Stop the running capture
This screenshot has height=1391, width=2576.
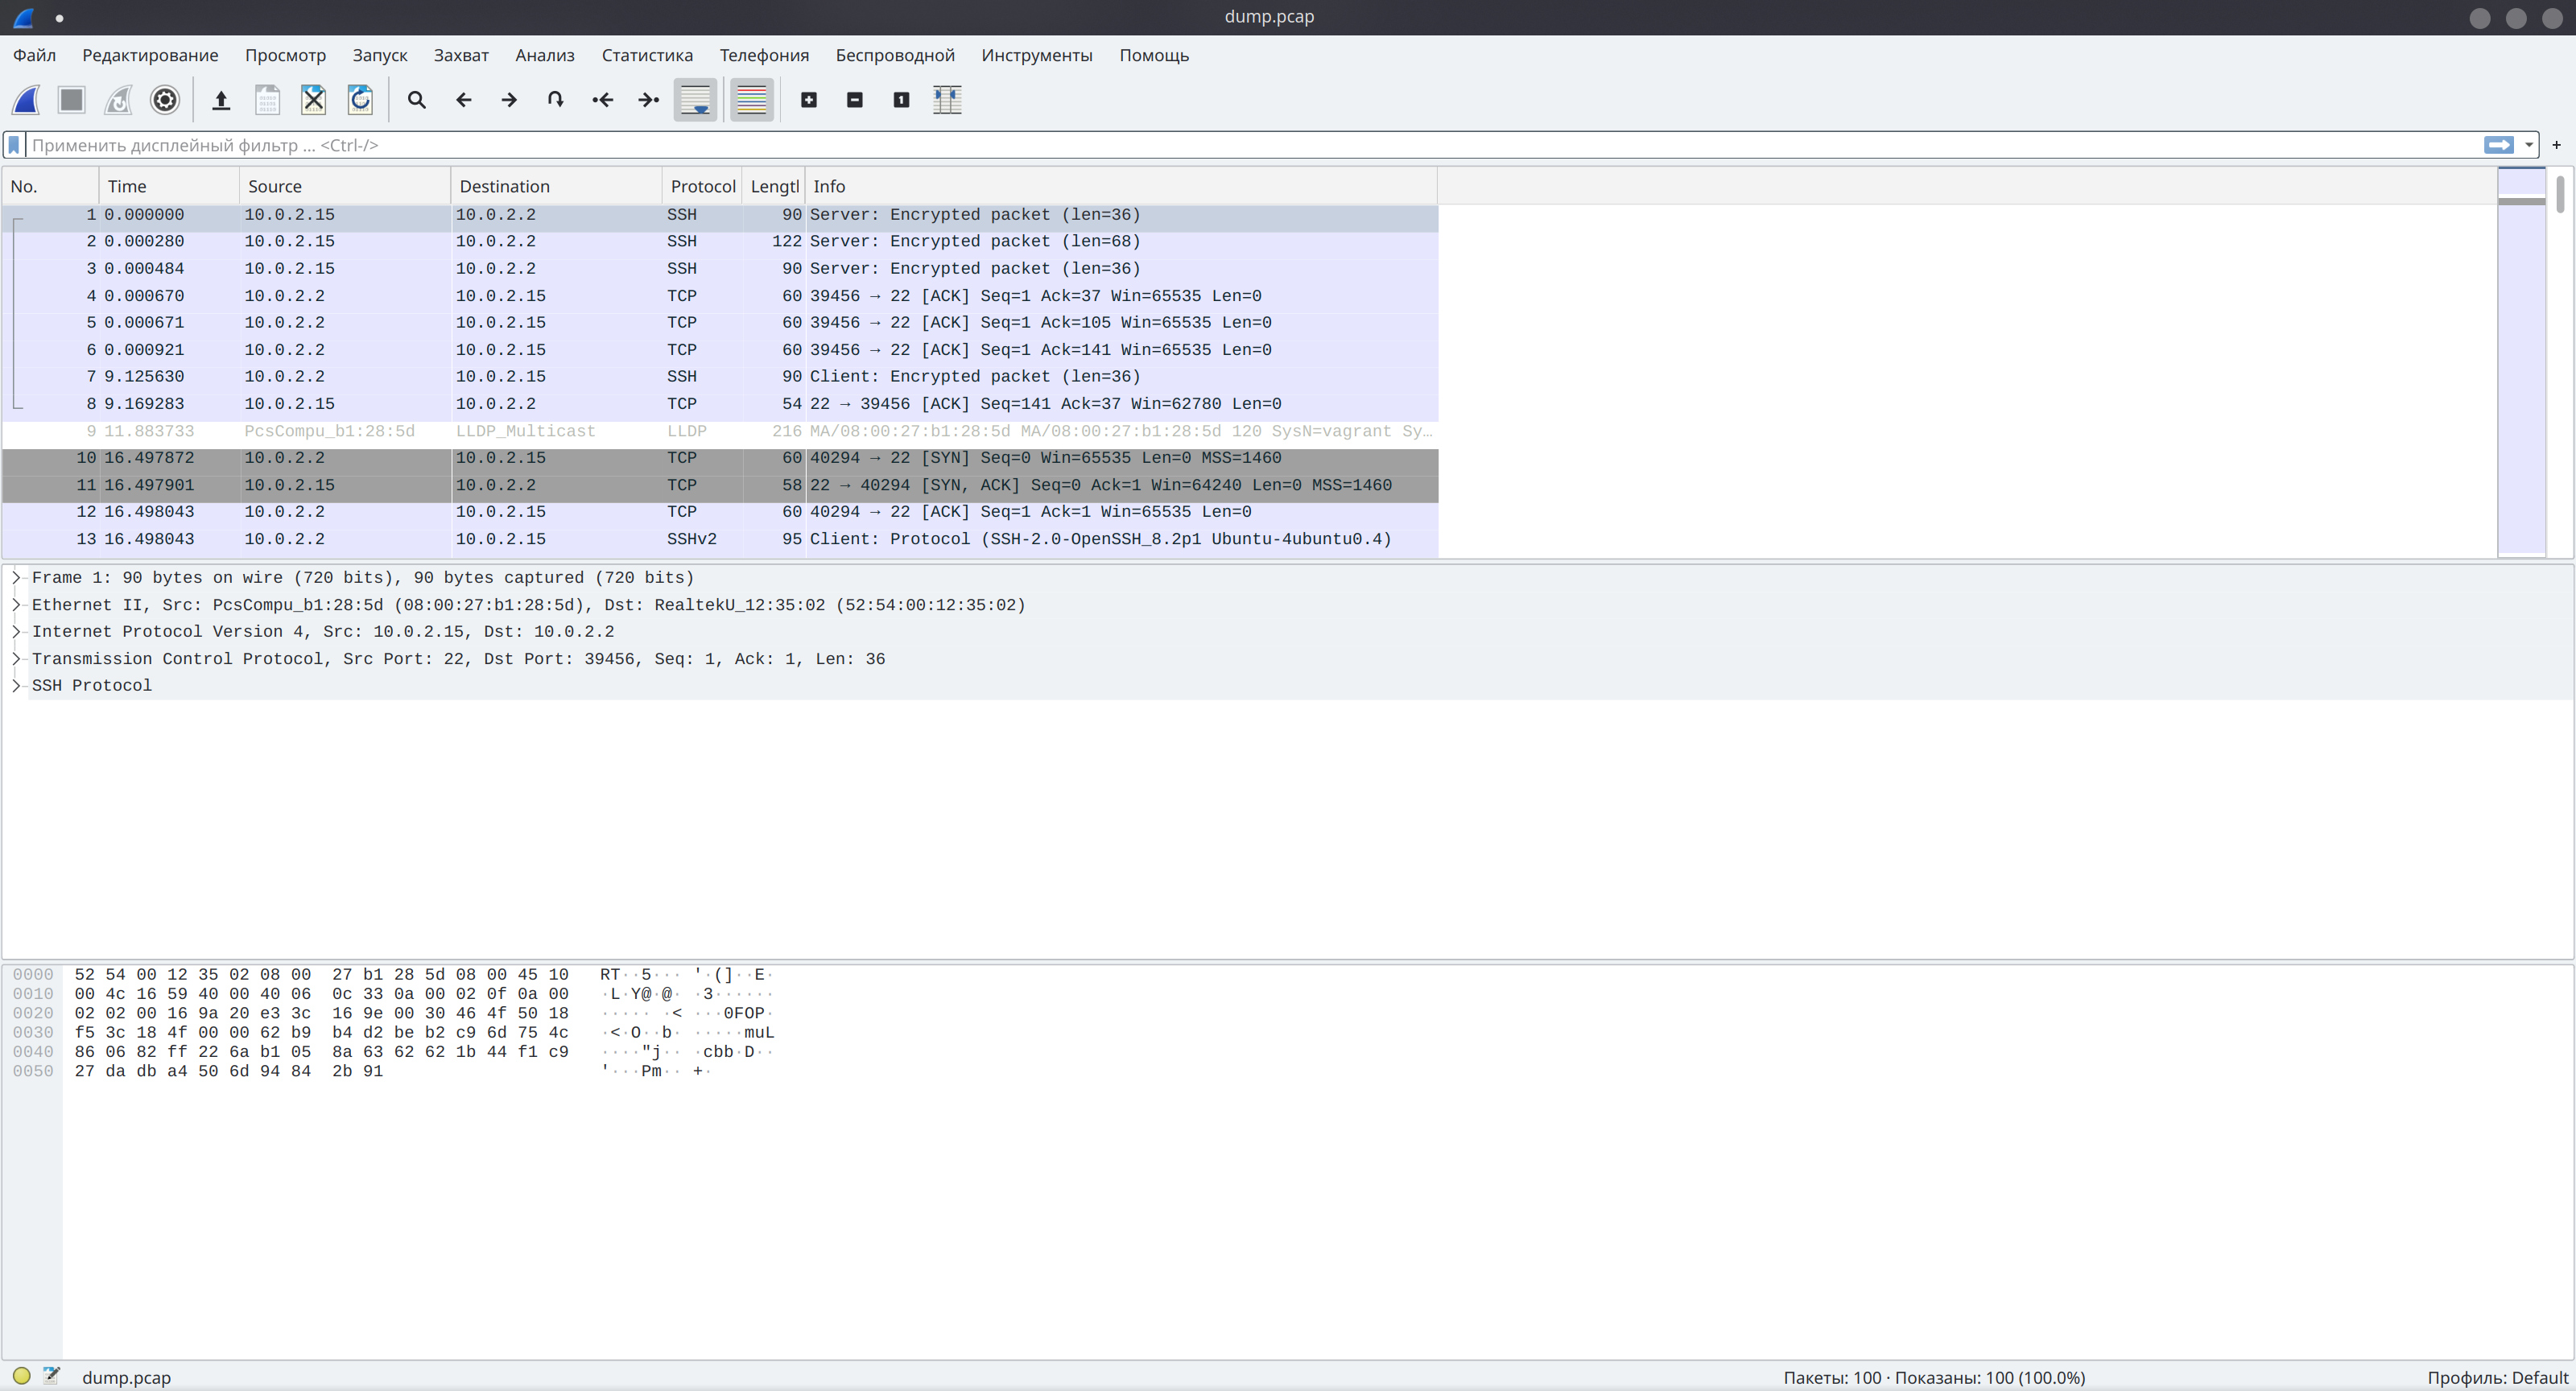71,100
